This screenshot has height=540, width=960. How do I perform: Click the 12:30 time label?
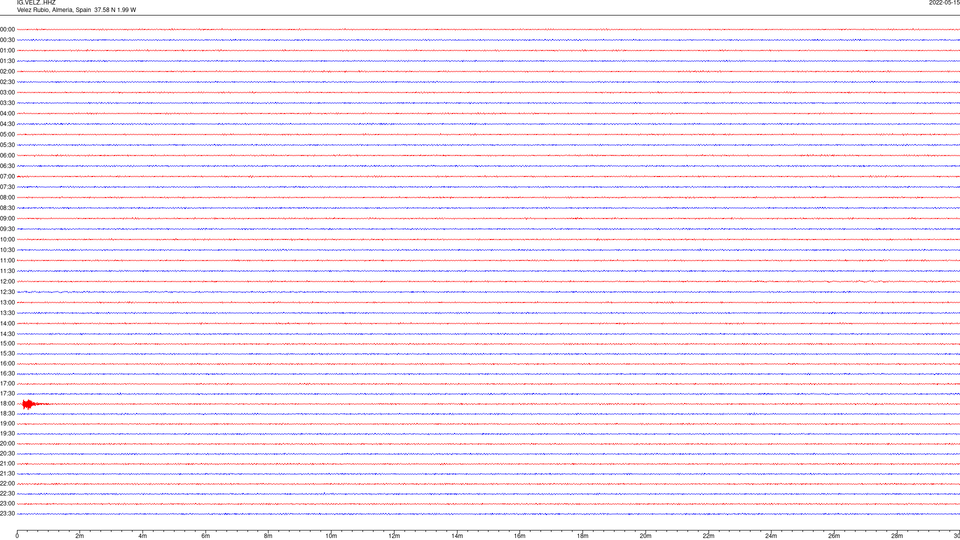pyautogui.click(x=7, y=292)
